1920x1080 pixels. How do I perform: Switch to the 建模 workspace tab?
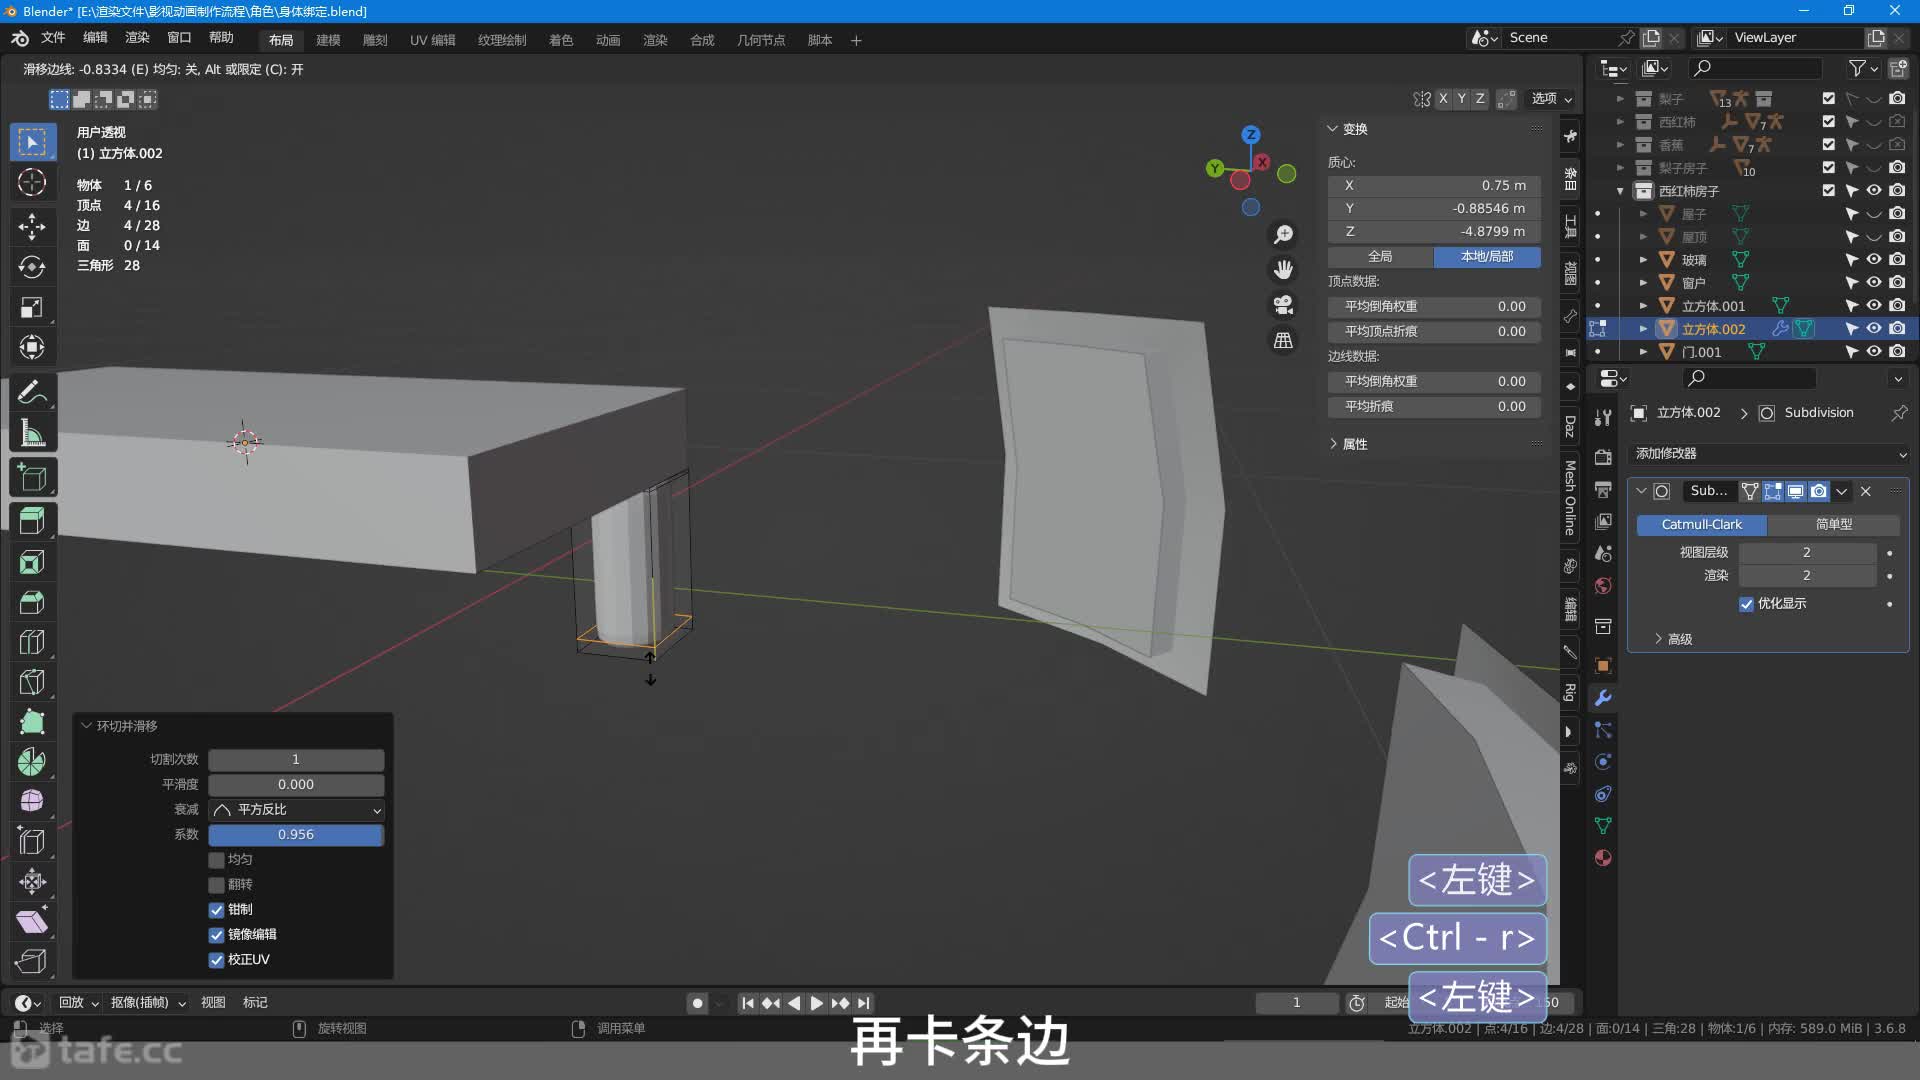coord(328,40)
